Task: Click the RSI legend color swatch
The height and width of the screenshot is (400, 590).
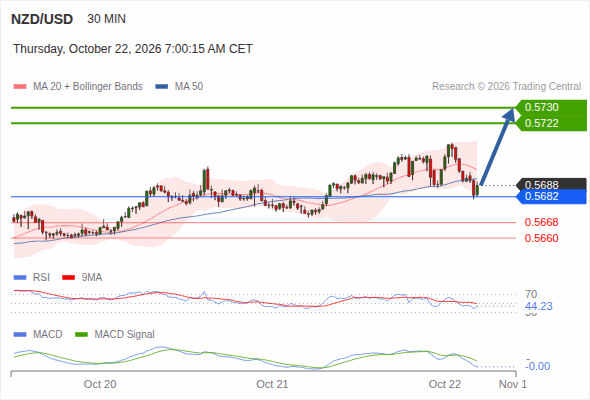Action: (x=20, y=278)
